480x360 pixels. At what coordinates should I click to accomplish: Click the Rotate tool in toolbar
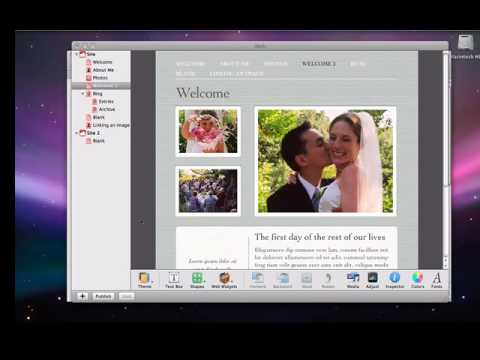(328, 280)
